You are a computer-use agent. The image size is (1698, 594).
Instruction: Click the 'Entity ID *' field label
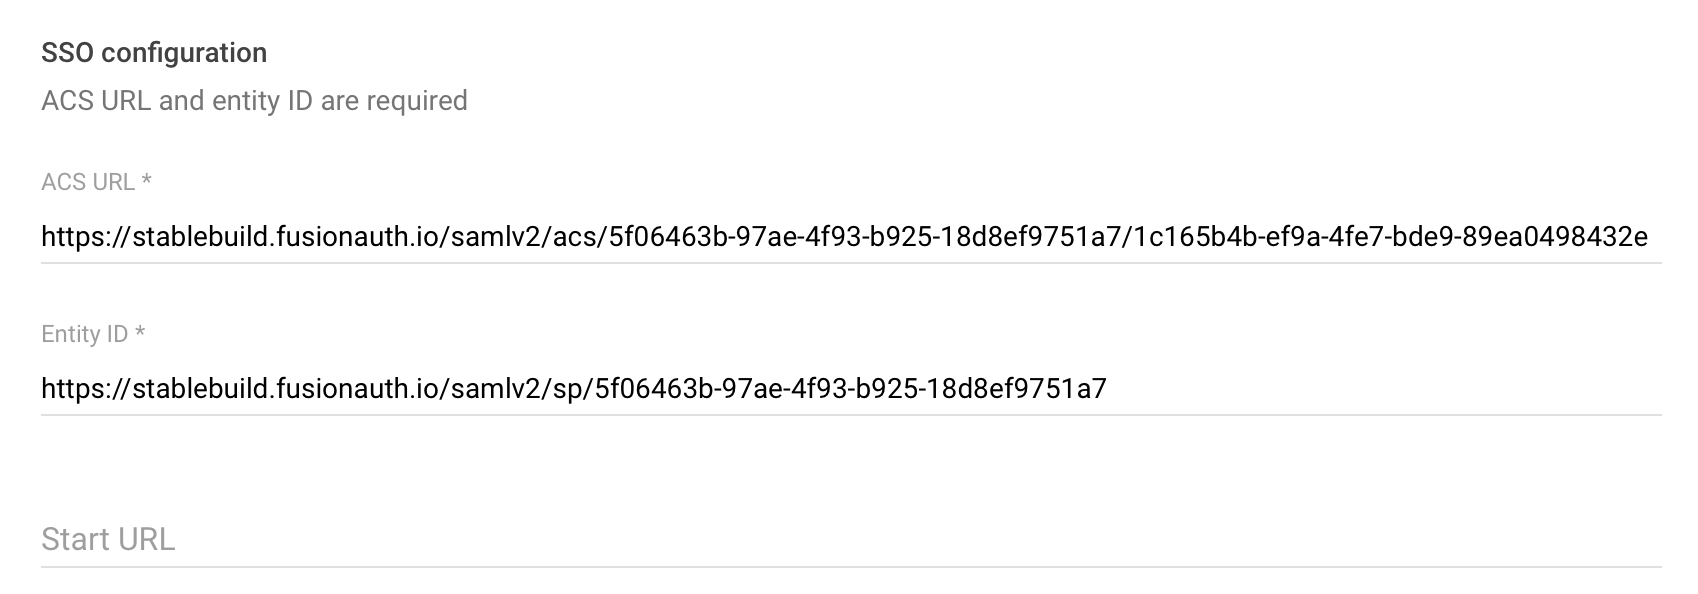(84, 334)
